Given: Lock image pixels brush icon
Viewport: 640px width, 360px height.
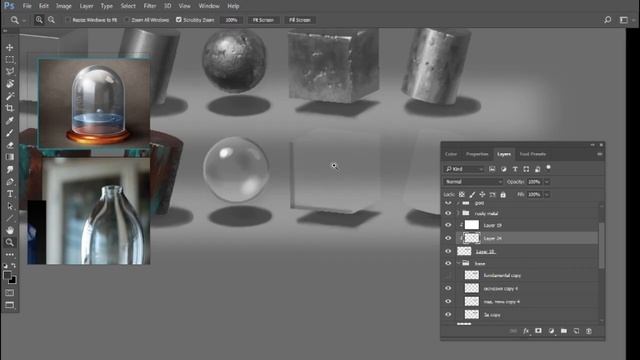Looking at the screenshot, I should (x=472, y=195).
